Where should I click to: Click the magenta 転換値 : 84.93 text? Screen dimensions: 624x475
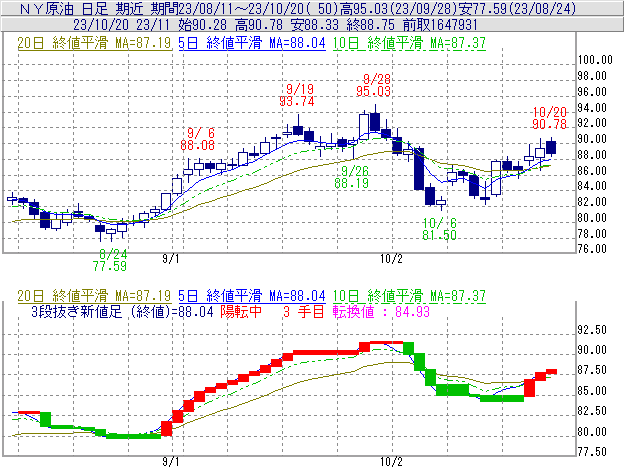coord(381,311)
